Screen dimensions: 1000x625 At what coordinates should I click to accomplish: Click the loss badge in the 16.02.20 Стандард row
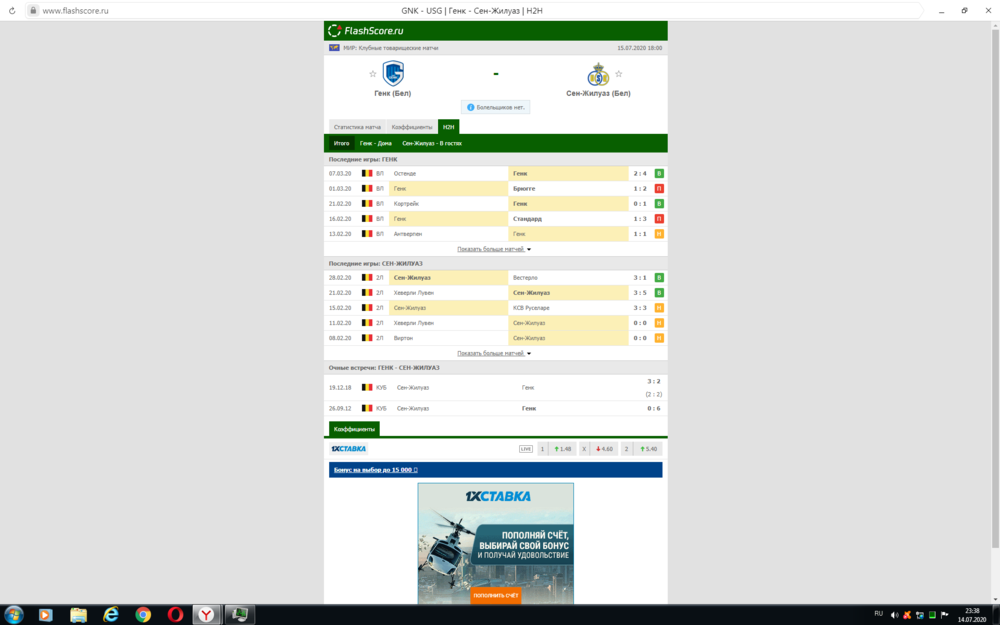[659, 219]
